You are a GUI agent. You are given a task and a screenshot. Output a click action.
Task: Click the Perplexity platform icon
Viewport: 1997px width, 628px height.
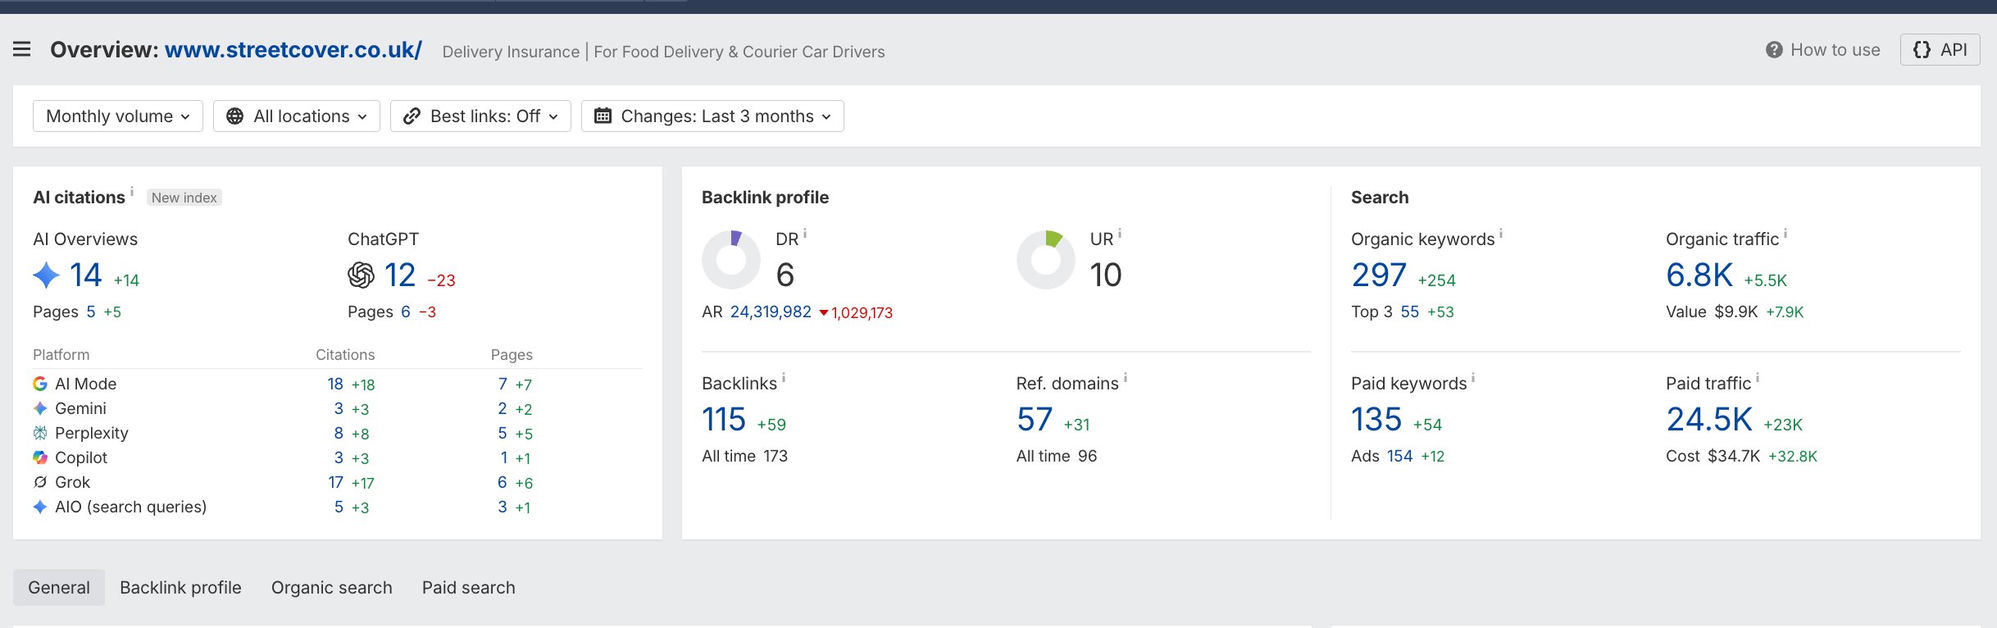(40, 433)
